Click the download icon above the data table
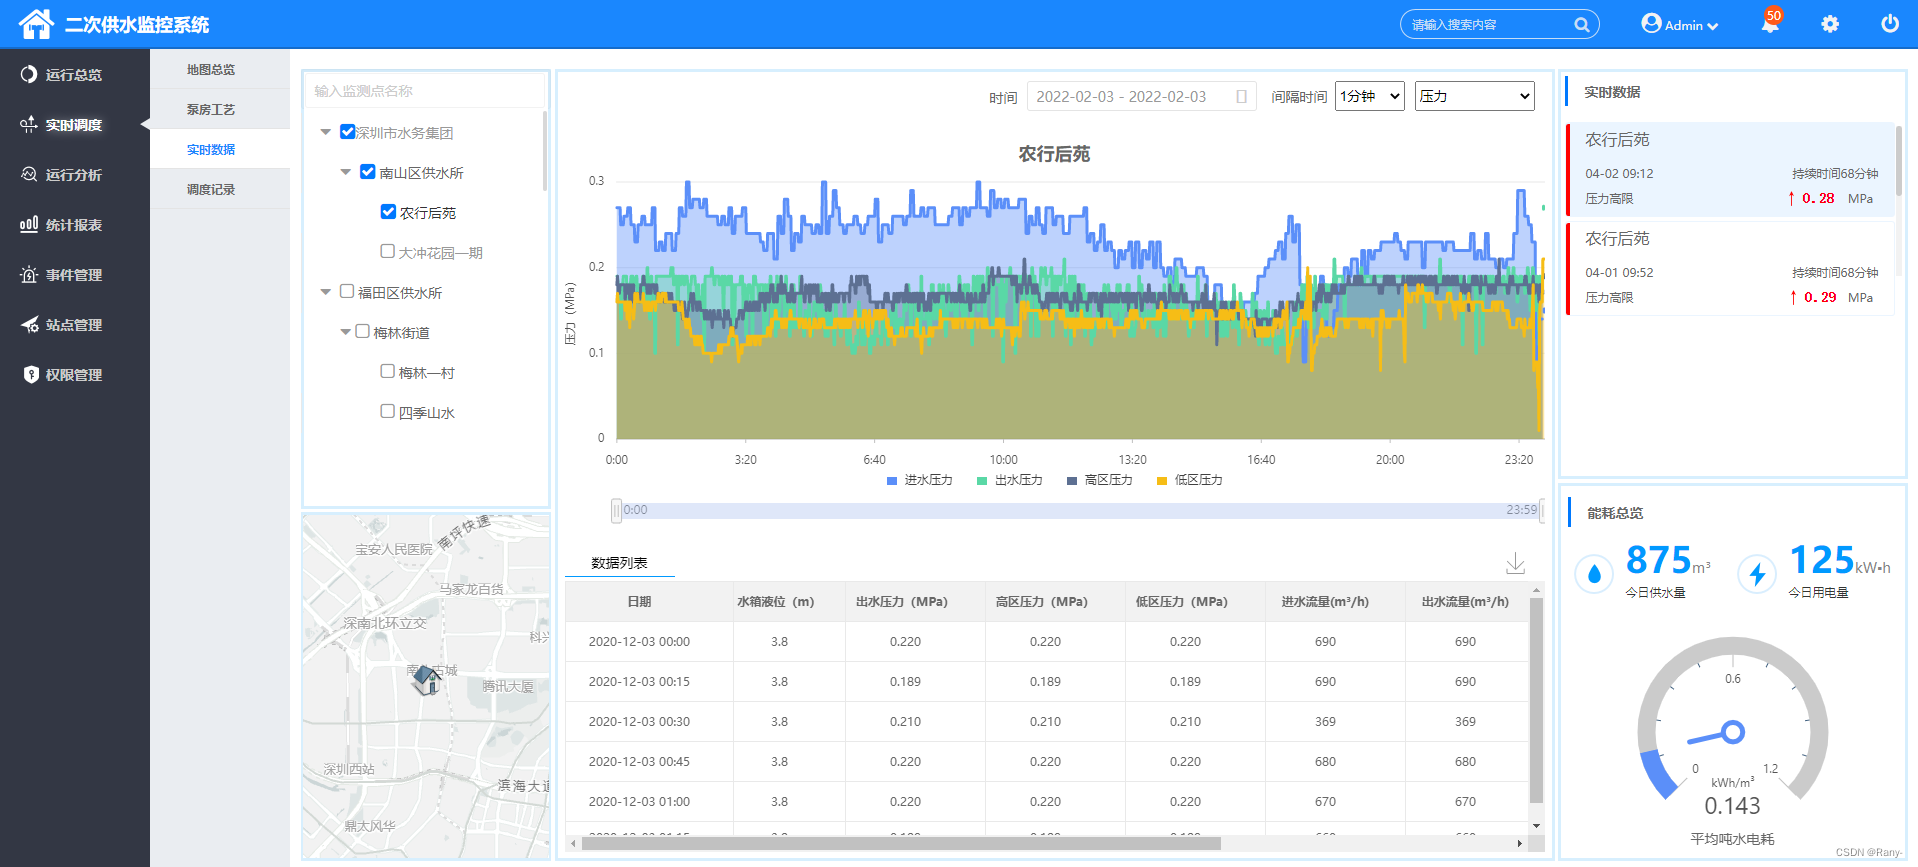The width and height of the screenshot is (1918, 867). 1515,563
